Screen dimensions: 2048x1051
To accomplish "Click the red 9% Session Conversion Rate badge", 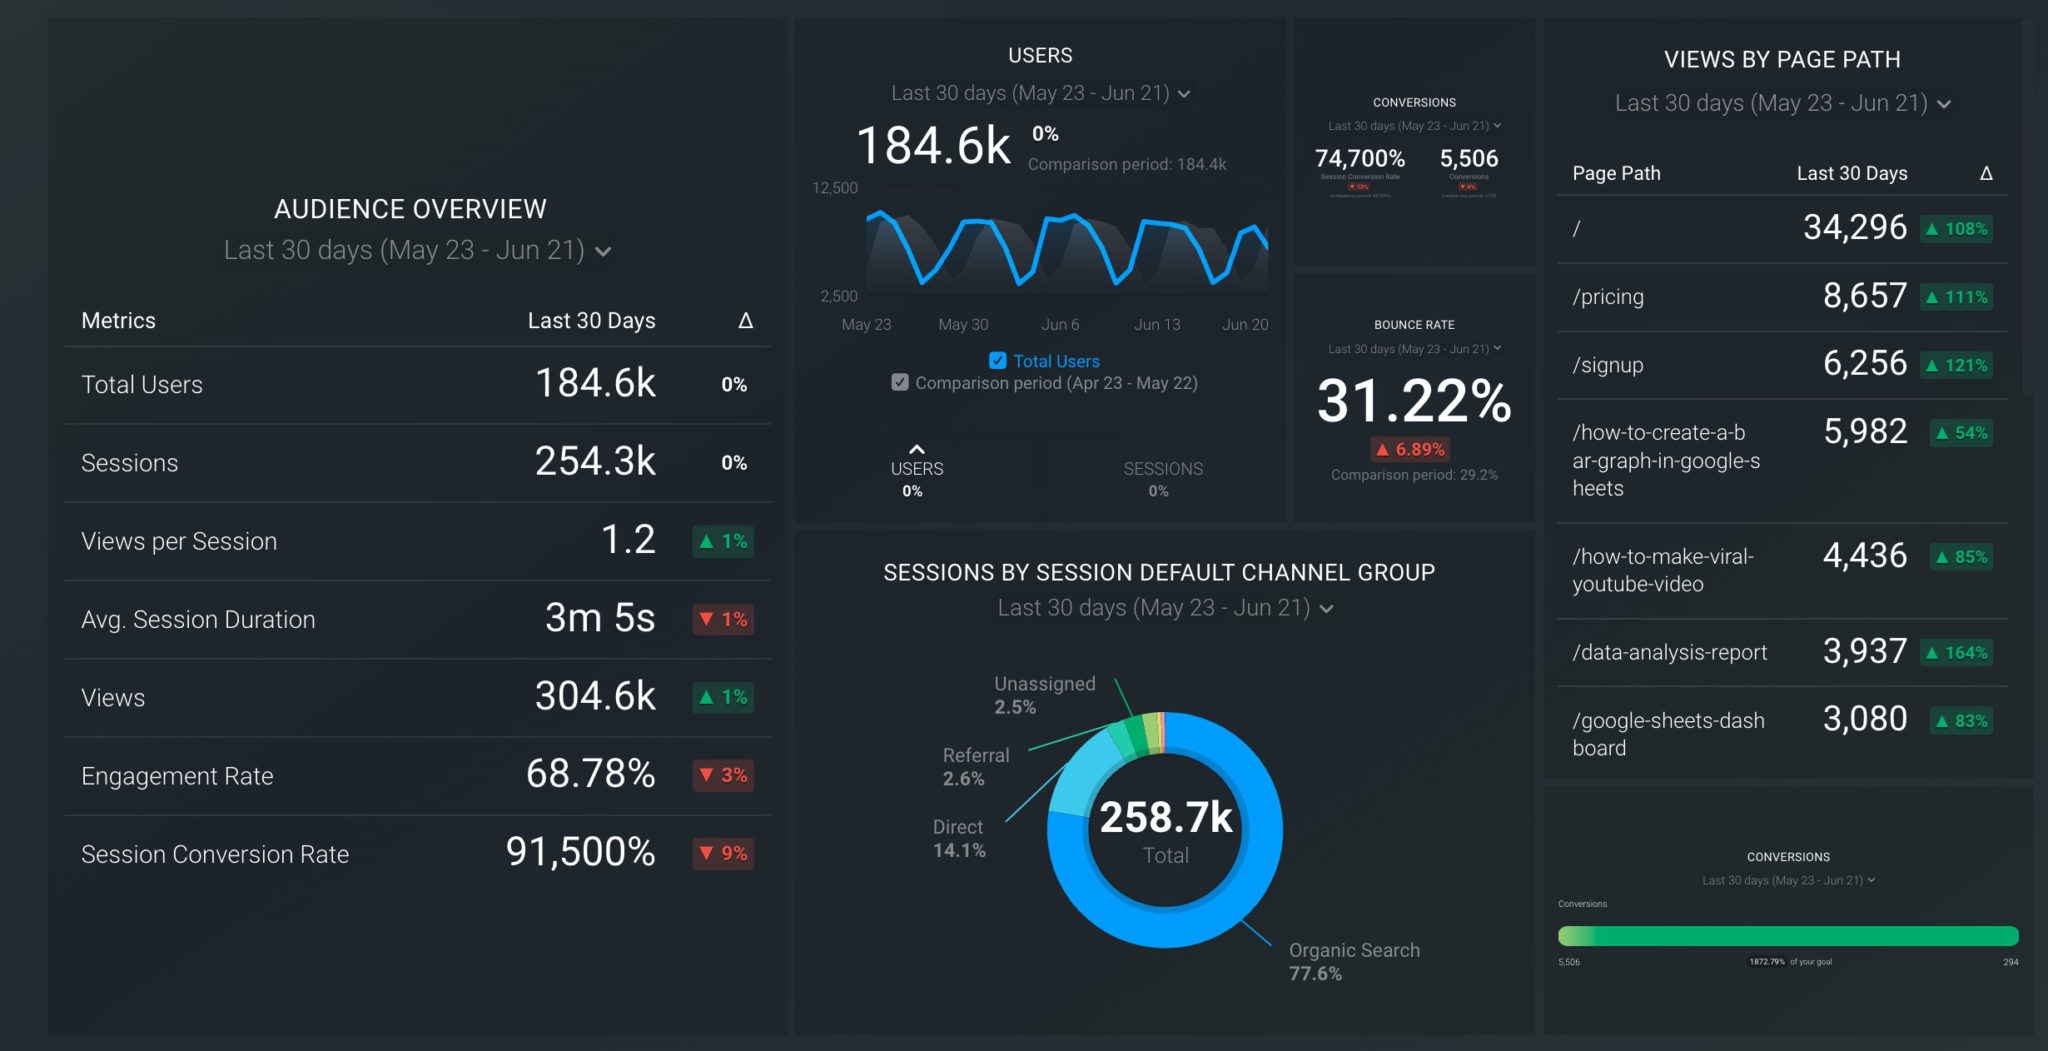I will coord(723,853).
